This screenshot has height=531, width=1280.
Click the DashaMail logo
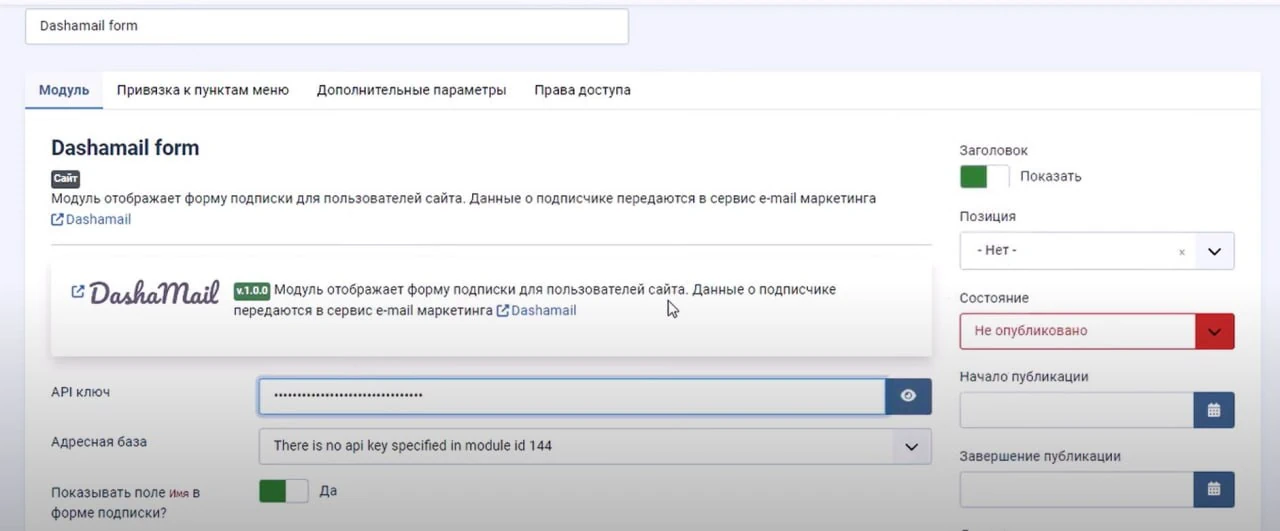pos(154,293)
